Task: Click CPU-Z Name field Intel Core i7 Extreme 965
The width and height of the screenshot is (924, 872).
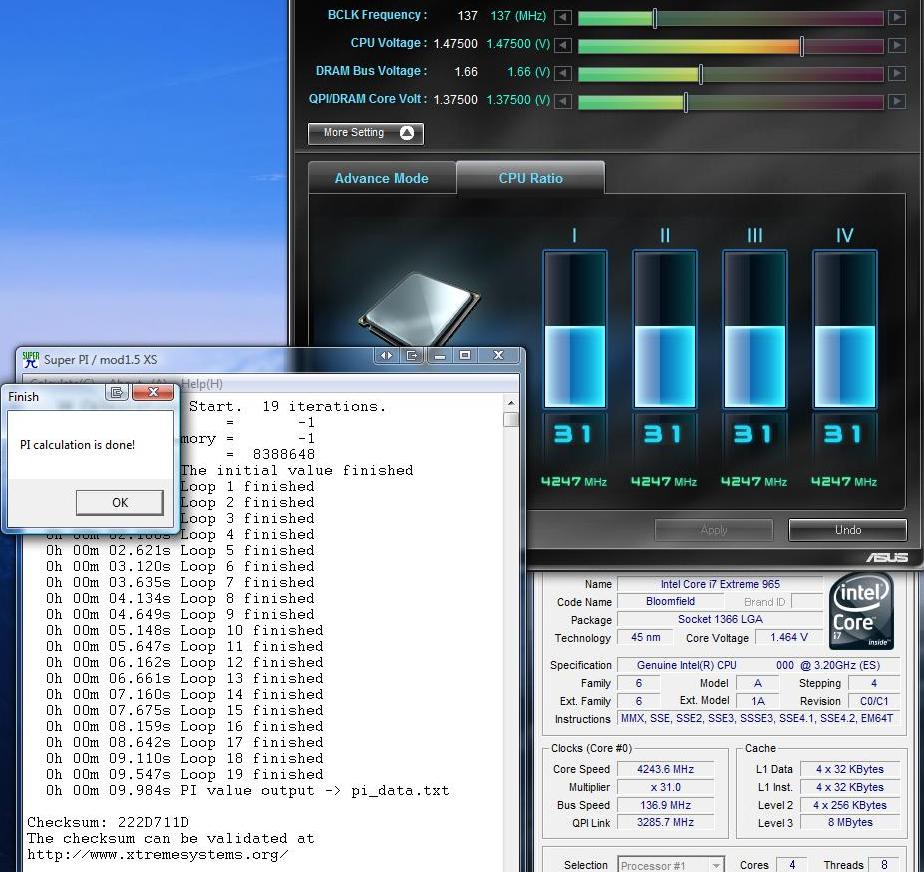Action: pos(720,584)
